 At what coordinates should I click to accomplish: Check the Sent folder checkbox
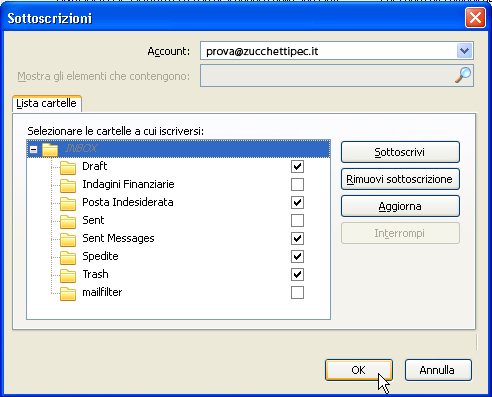pos(297,220)
